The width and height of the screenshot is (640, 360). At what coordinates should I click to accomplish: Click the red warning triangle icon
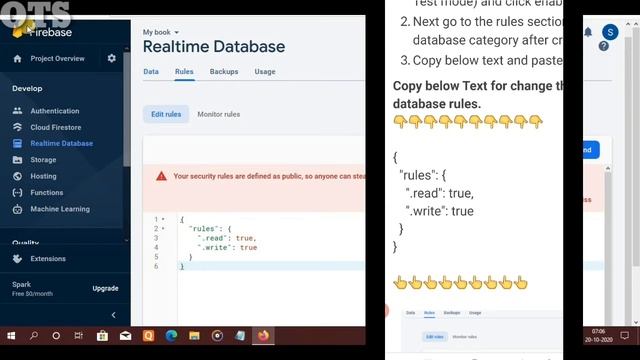(x=161, y=176)
